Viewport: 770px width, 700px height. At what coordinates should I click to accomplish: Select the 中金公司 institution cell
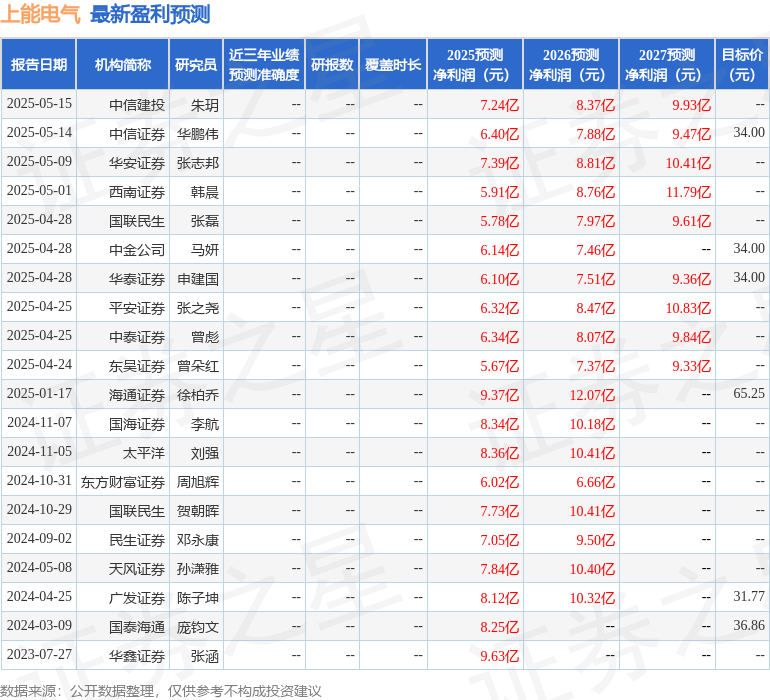(137, 250)
